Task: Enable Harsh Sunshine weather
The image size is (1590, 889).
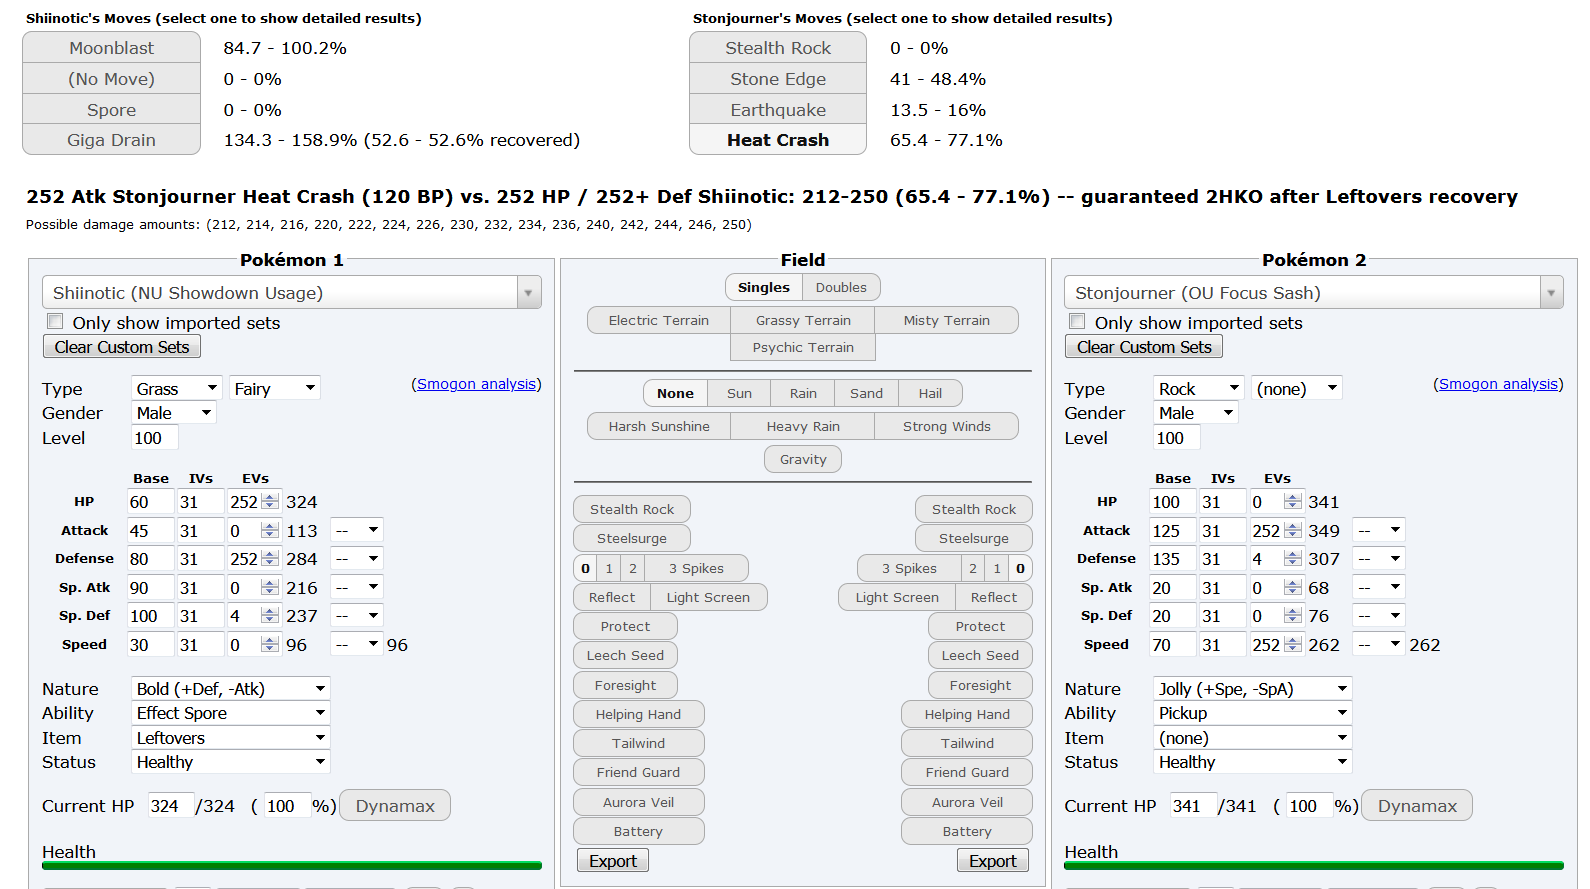Action: (x=659, y=426)
